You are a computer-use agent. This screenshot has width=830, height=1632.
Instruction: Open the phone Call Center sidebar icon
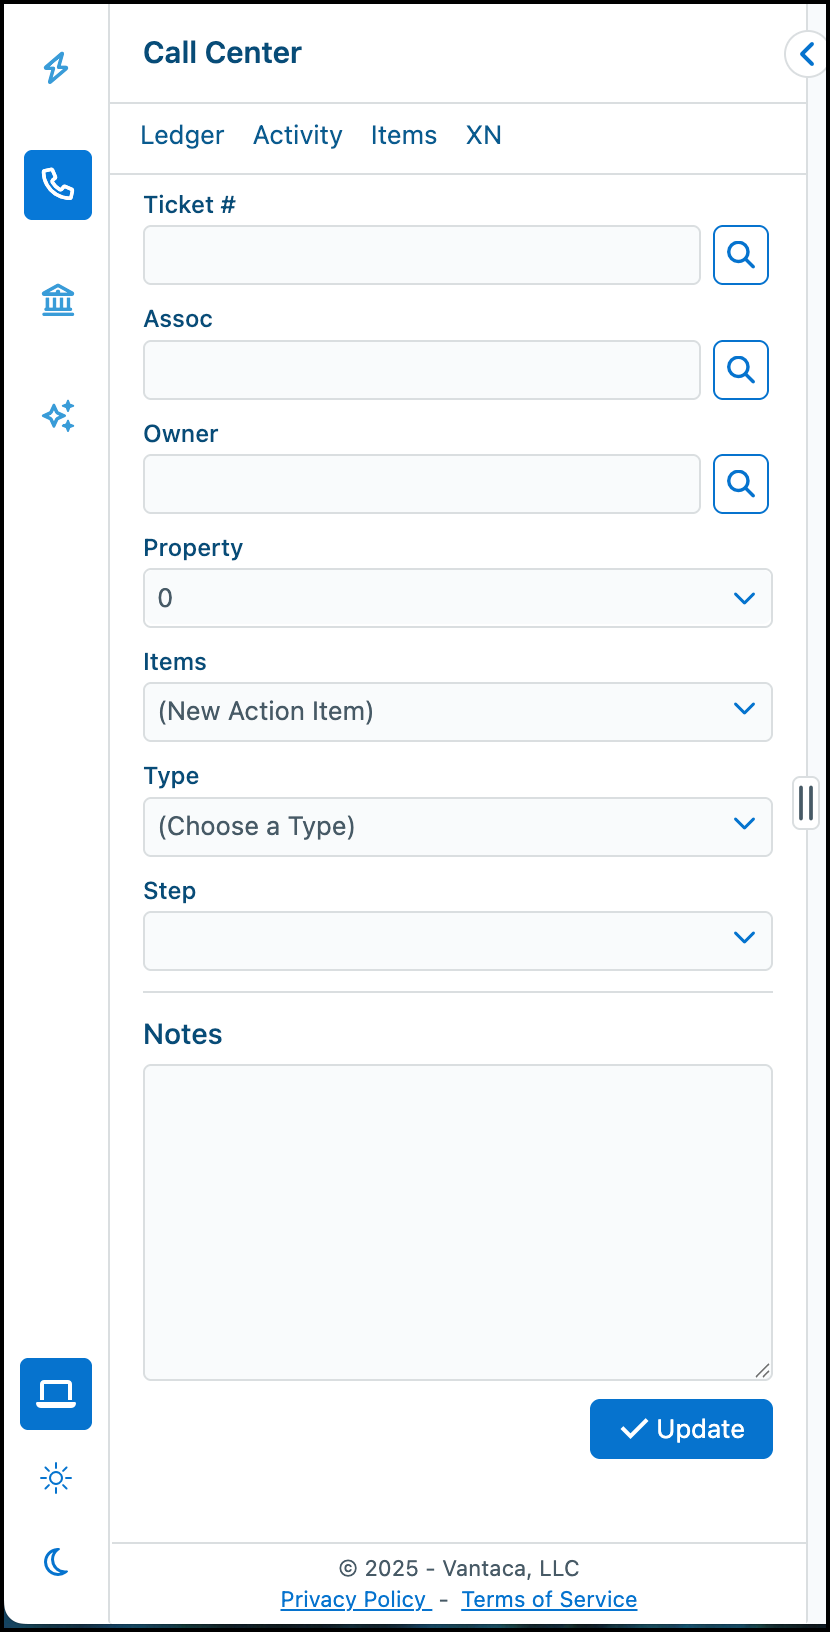point(58,185)
